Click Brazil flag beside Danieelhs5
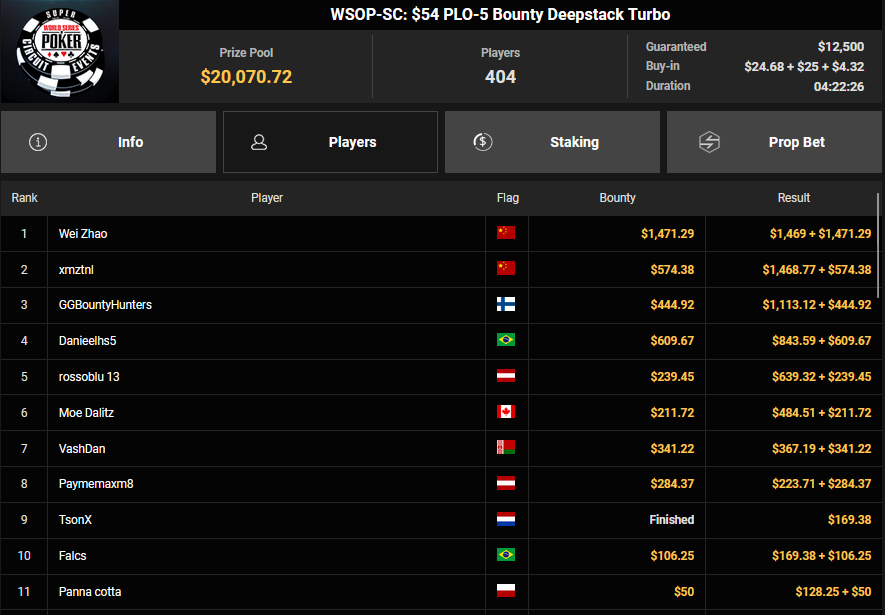The height and width of the screenshot is (615, 885). pos(506,341)
